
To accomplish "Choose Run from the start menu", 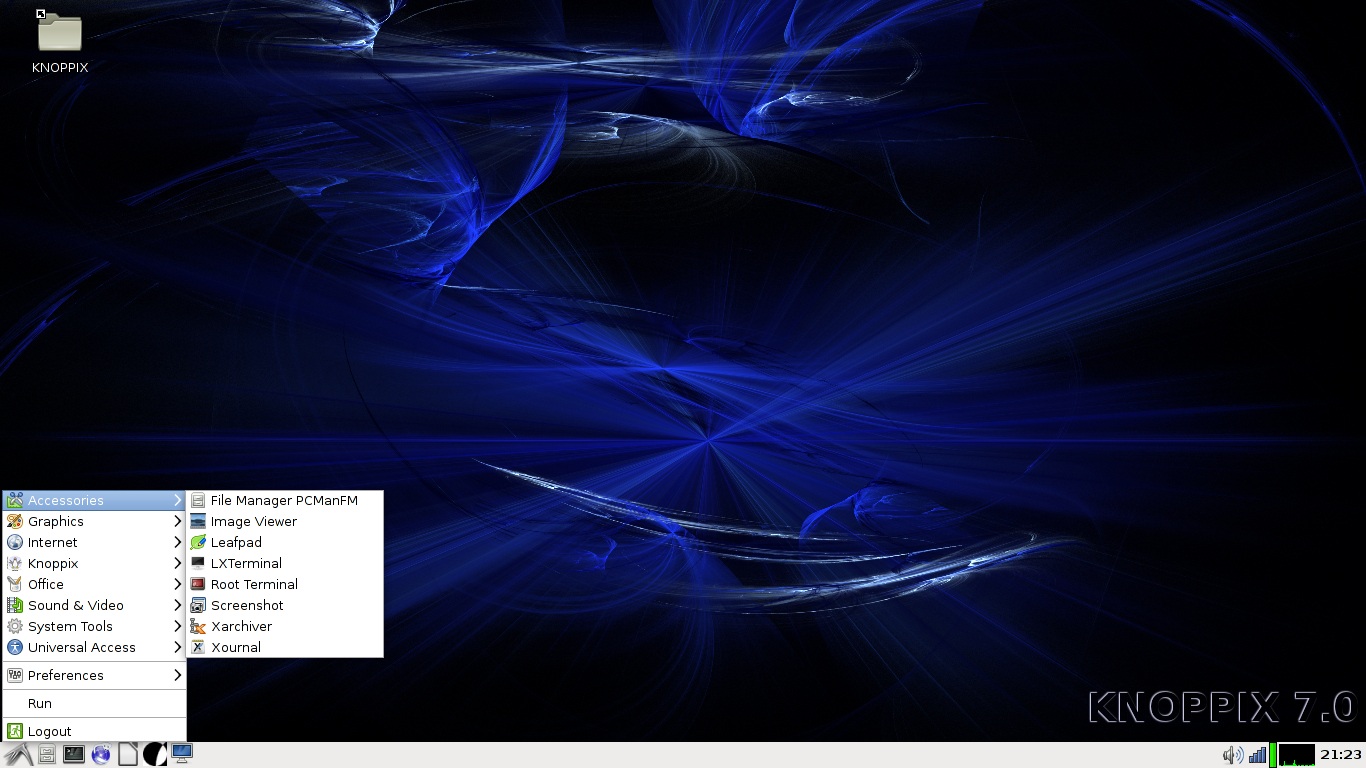I will [x=94, y=703].
